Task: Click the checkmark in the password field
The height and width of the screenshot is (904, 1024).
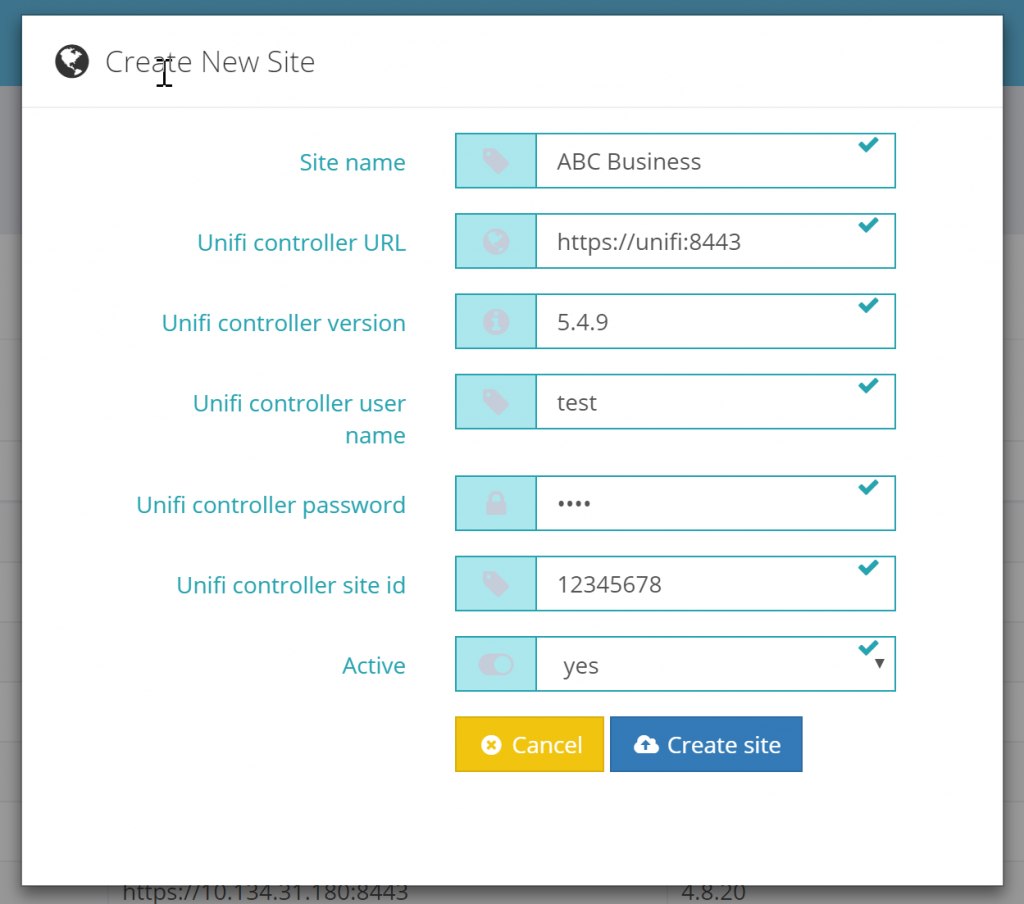Action: (868, 487)
